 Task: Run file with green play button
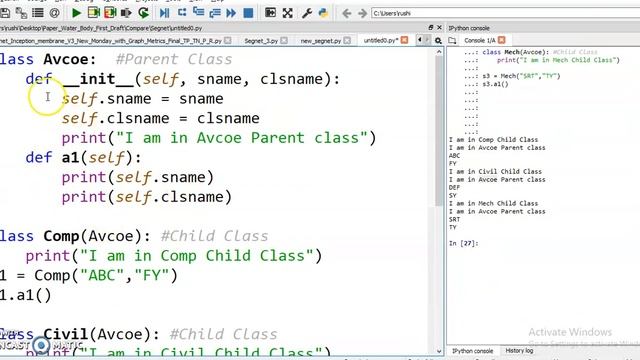coord(76,13)
